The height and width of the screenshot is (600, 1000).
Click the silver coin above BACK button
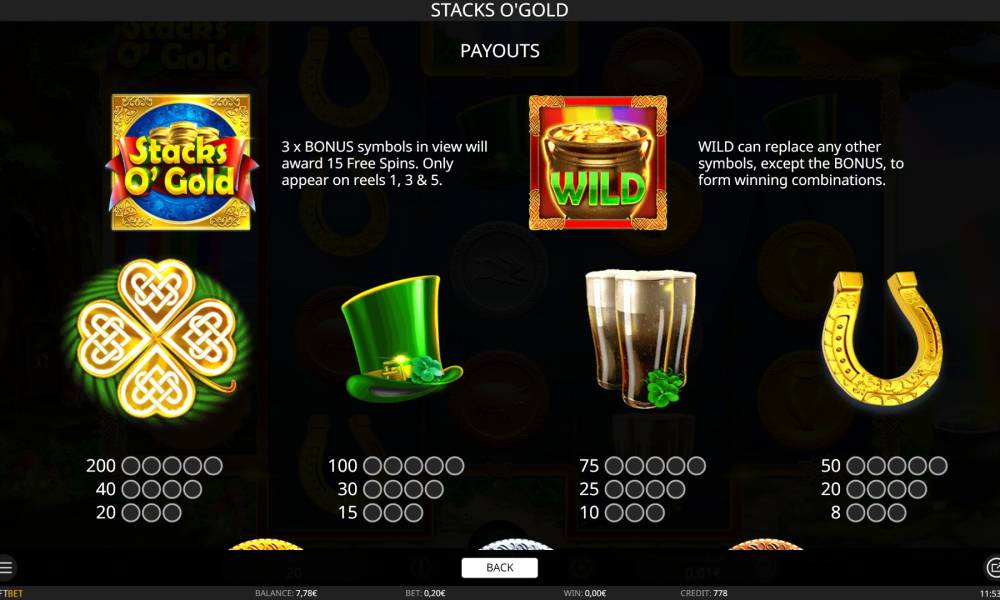pos(515,545)
